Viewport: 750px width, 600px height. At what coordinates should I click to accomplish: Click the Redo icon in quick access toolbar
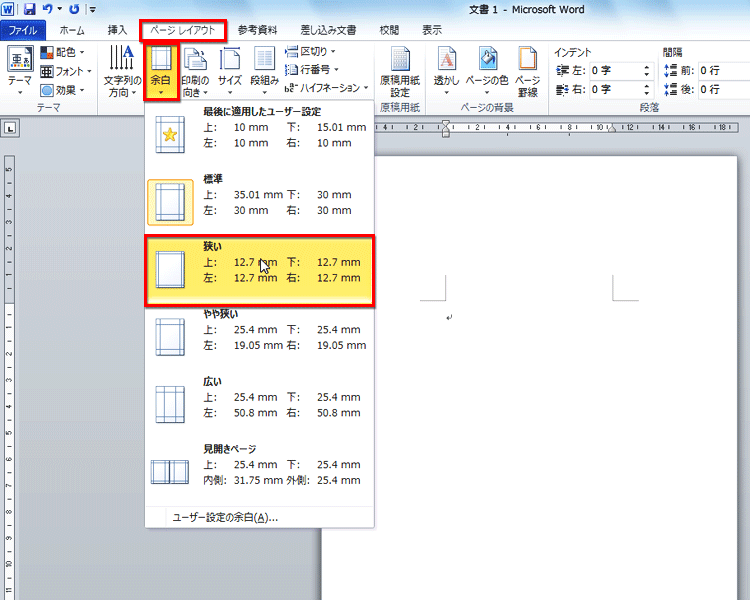coord(74,9)
